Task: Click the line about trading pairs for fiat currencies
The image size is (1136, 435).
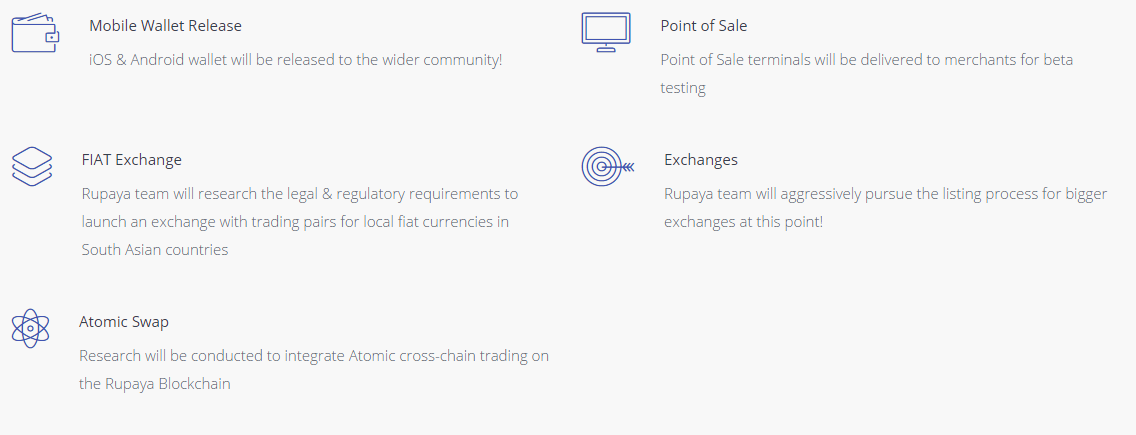Action: pos(295,221)
